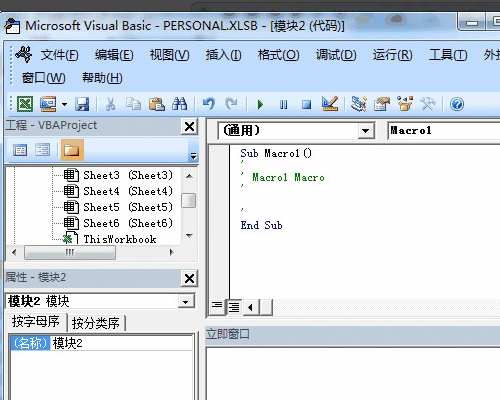Expand project toolbar overflow chevron
Image resolution: width=500 pixels, height=400 pixels.
193,155
